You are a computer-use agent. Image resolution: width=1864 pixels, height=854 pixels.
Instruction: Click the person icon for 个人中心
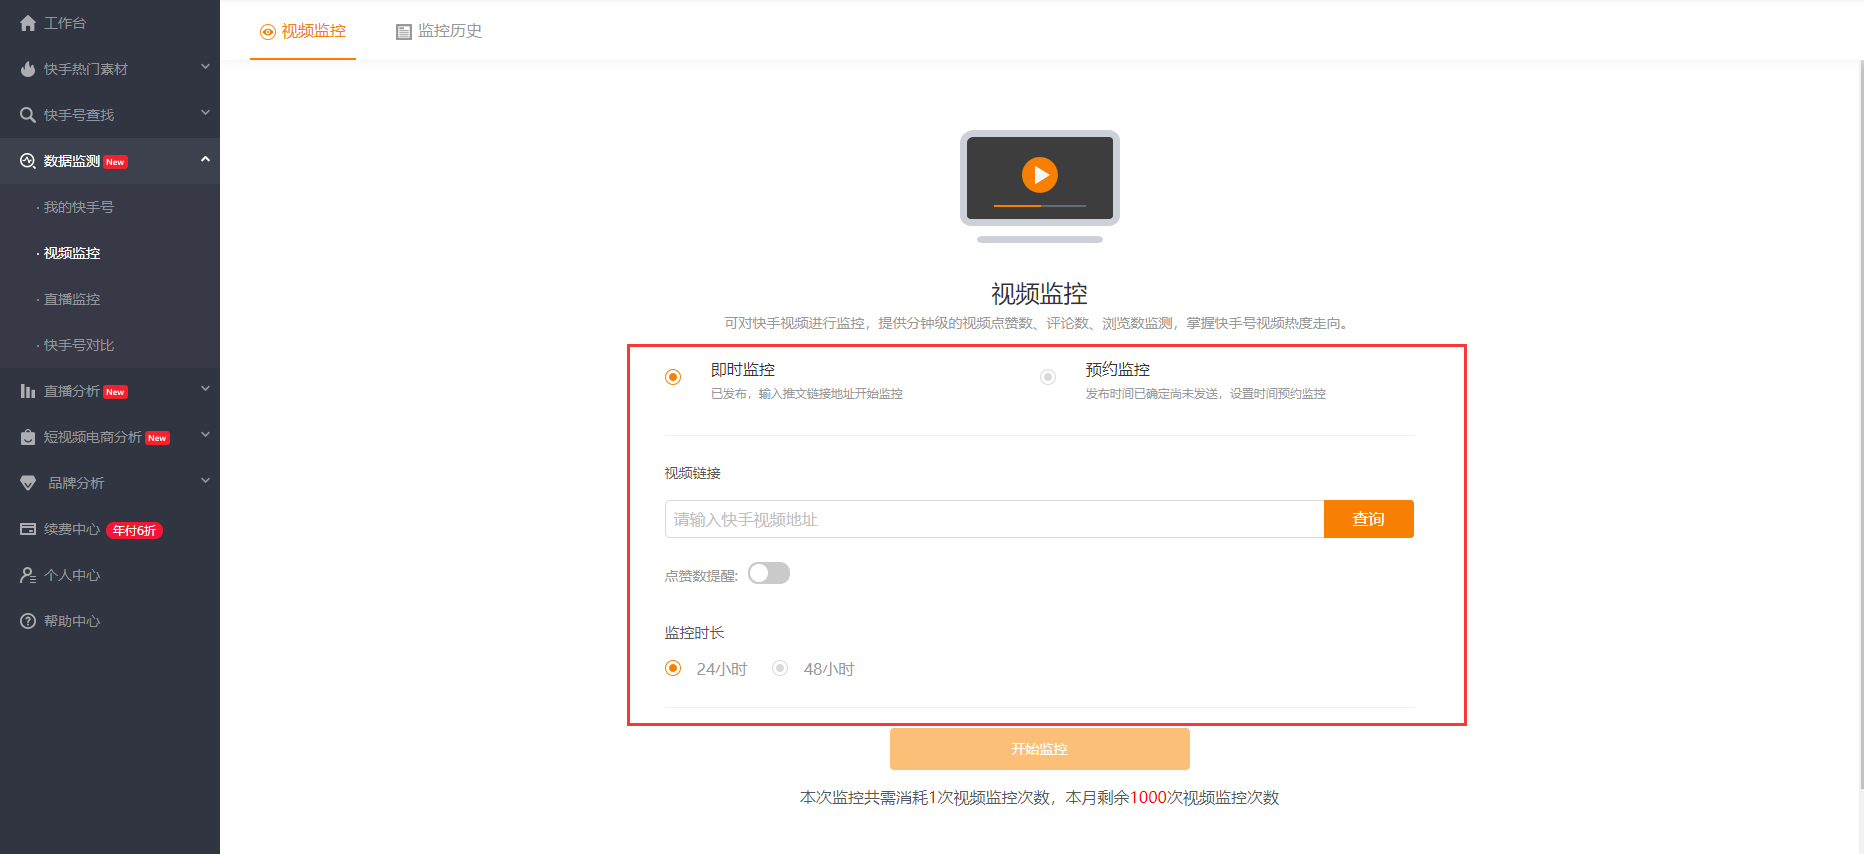28,575
